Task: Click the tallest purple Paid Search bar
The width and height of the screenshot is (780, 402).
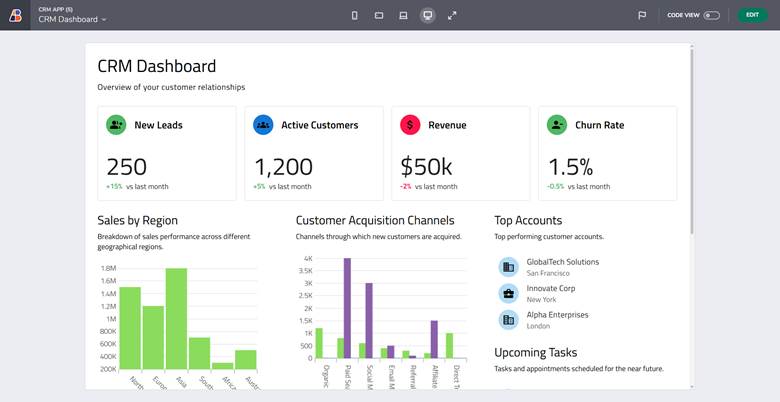Action: [347, 307]
